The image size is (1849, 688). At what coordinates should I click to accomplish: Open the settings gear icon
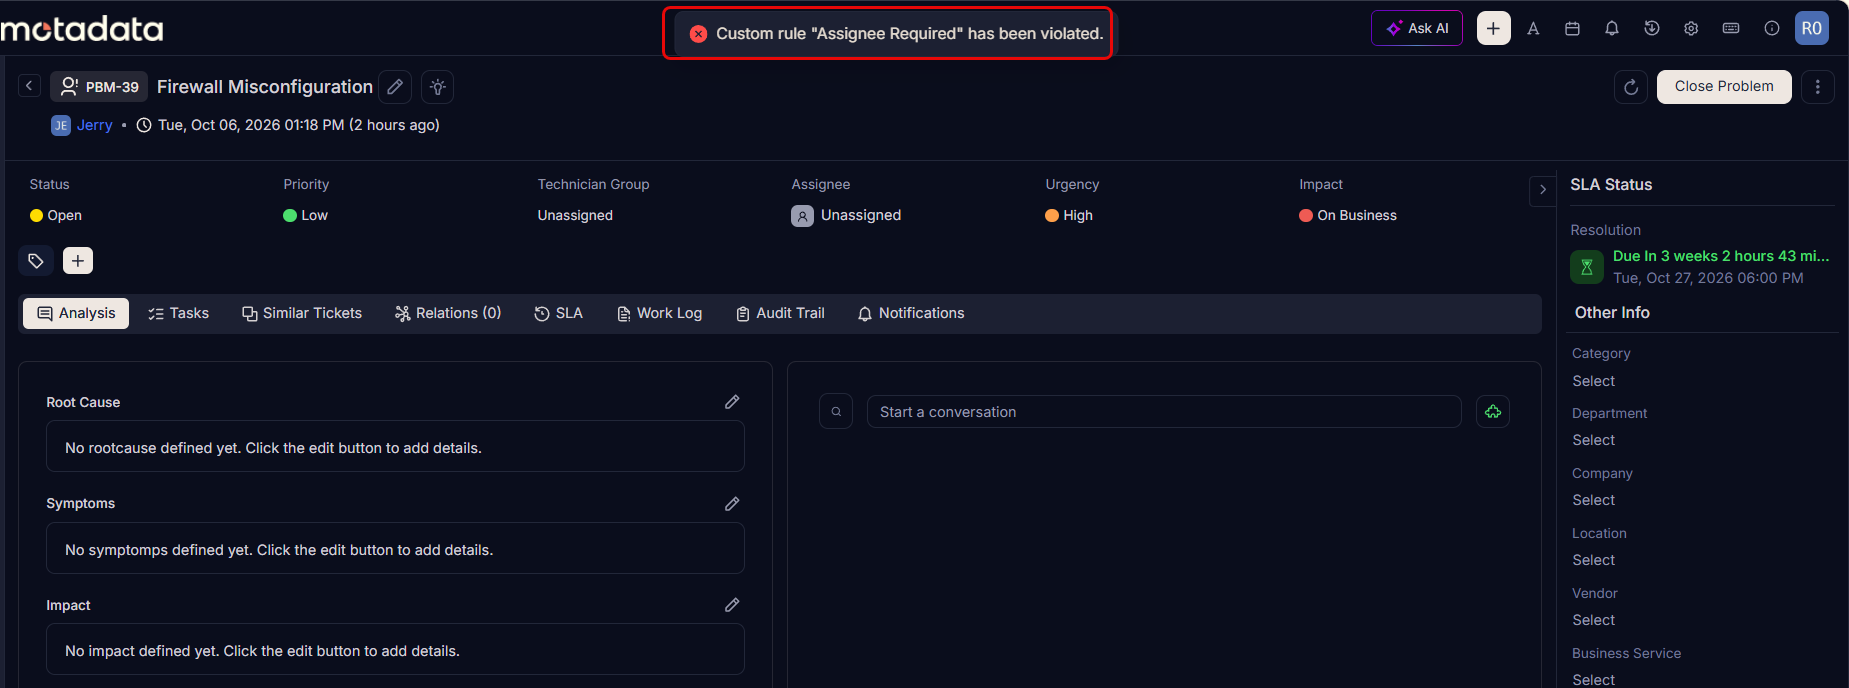1691,29
